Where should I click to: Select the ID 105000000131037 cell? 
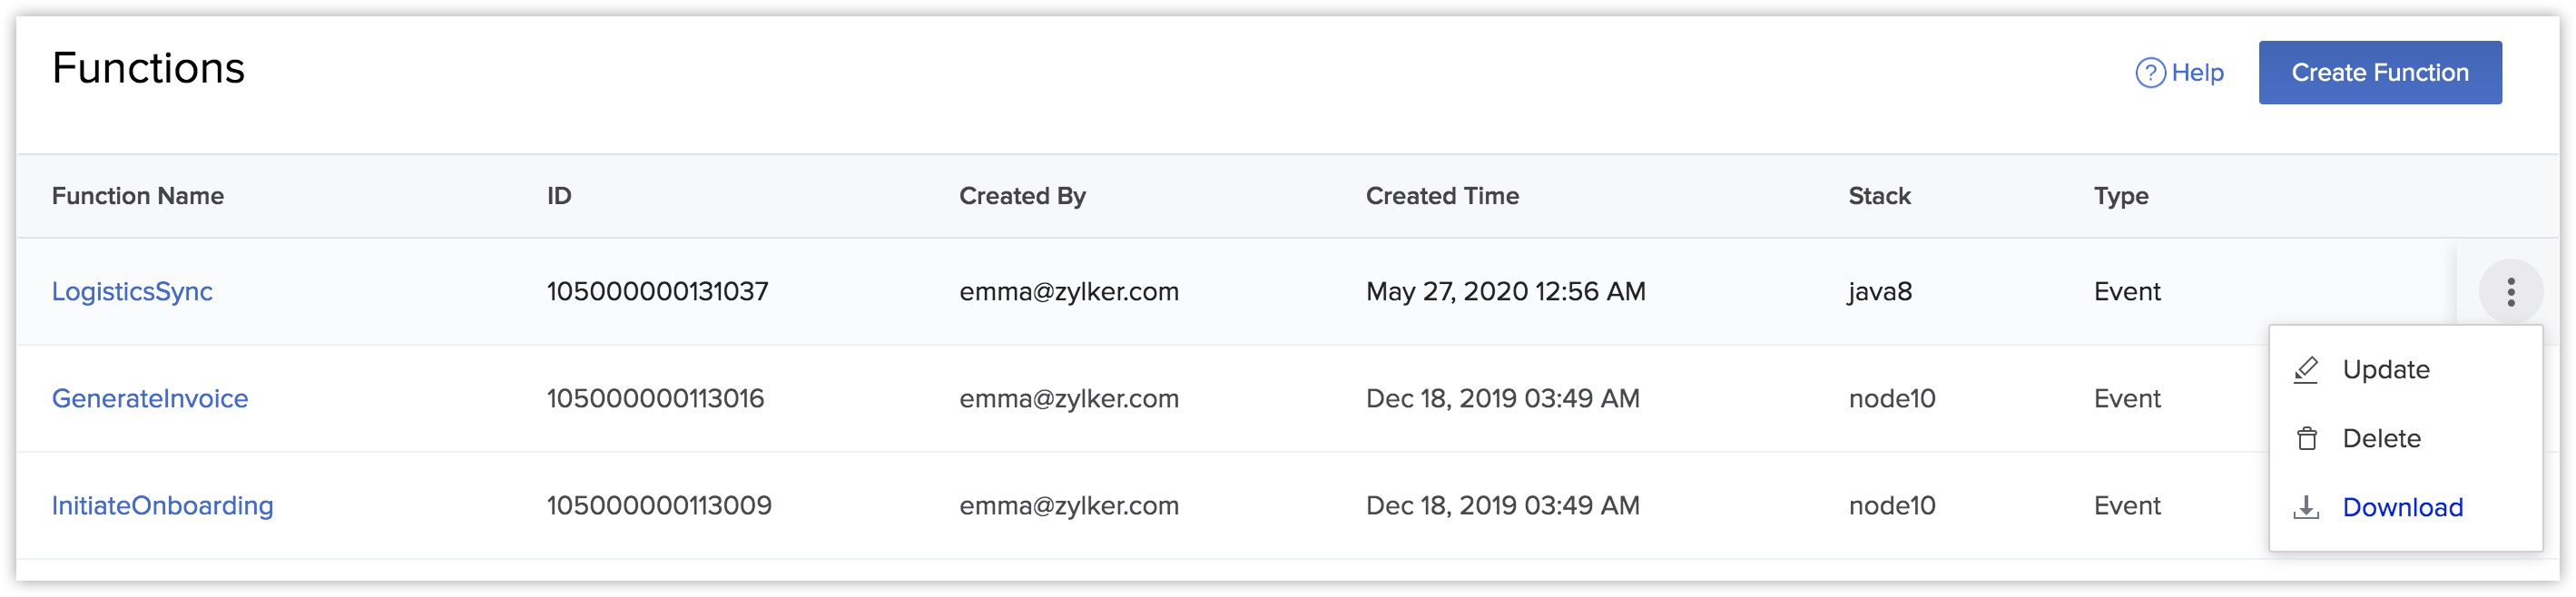point(657,291)
